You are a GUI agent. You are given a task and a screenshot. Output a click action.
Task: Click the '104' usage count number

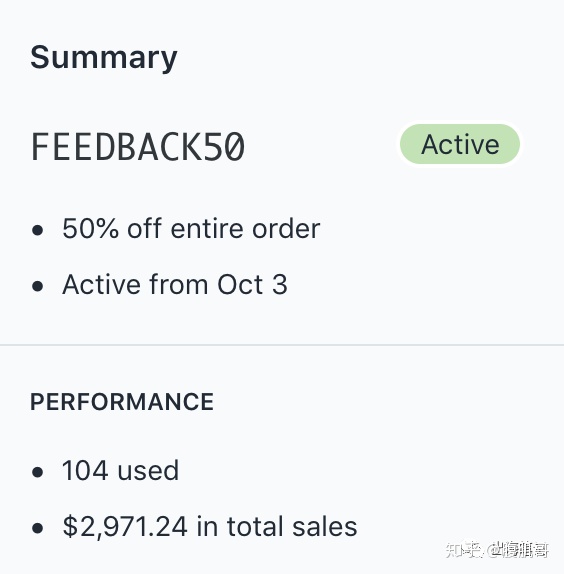click(x=85, y=470)
